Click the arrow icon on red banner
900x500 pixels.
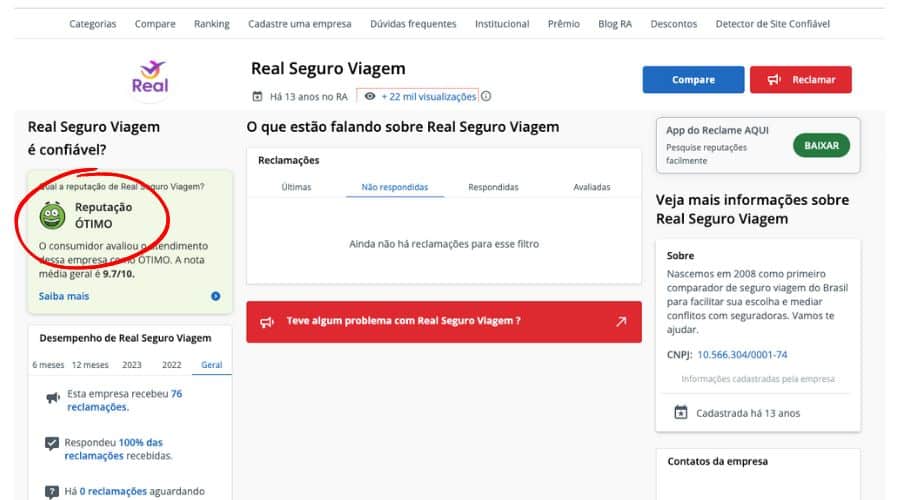[621, 321]
